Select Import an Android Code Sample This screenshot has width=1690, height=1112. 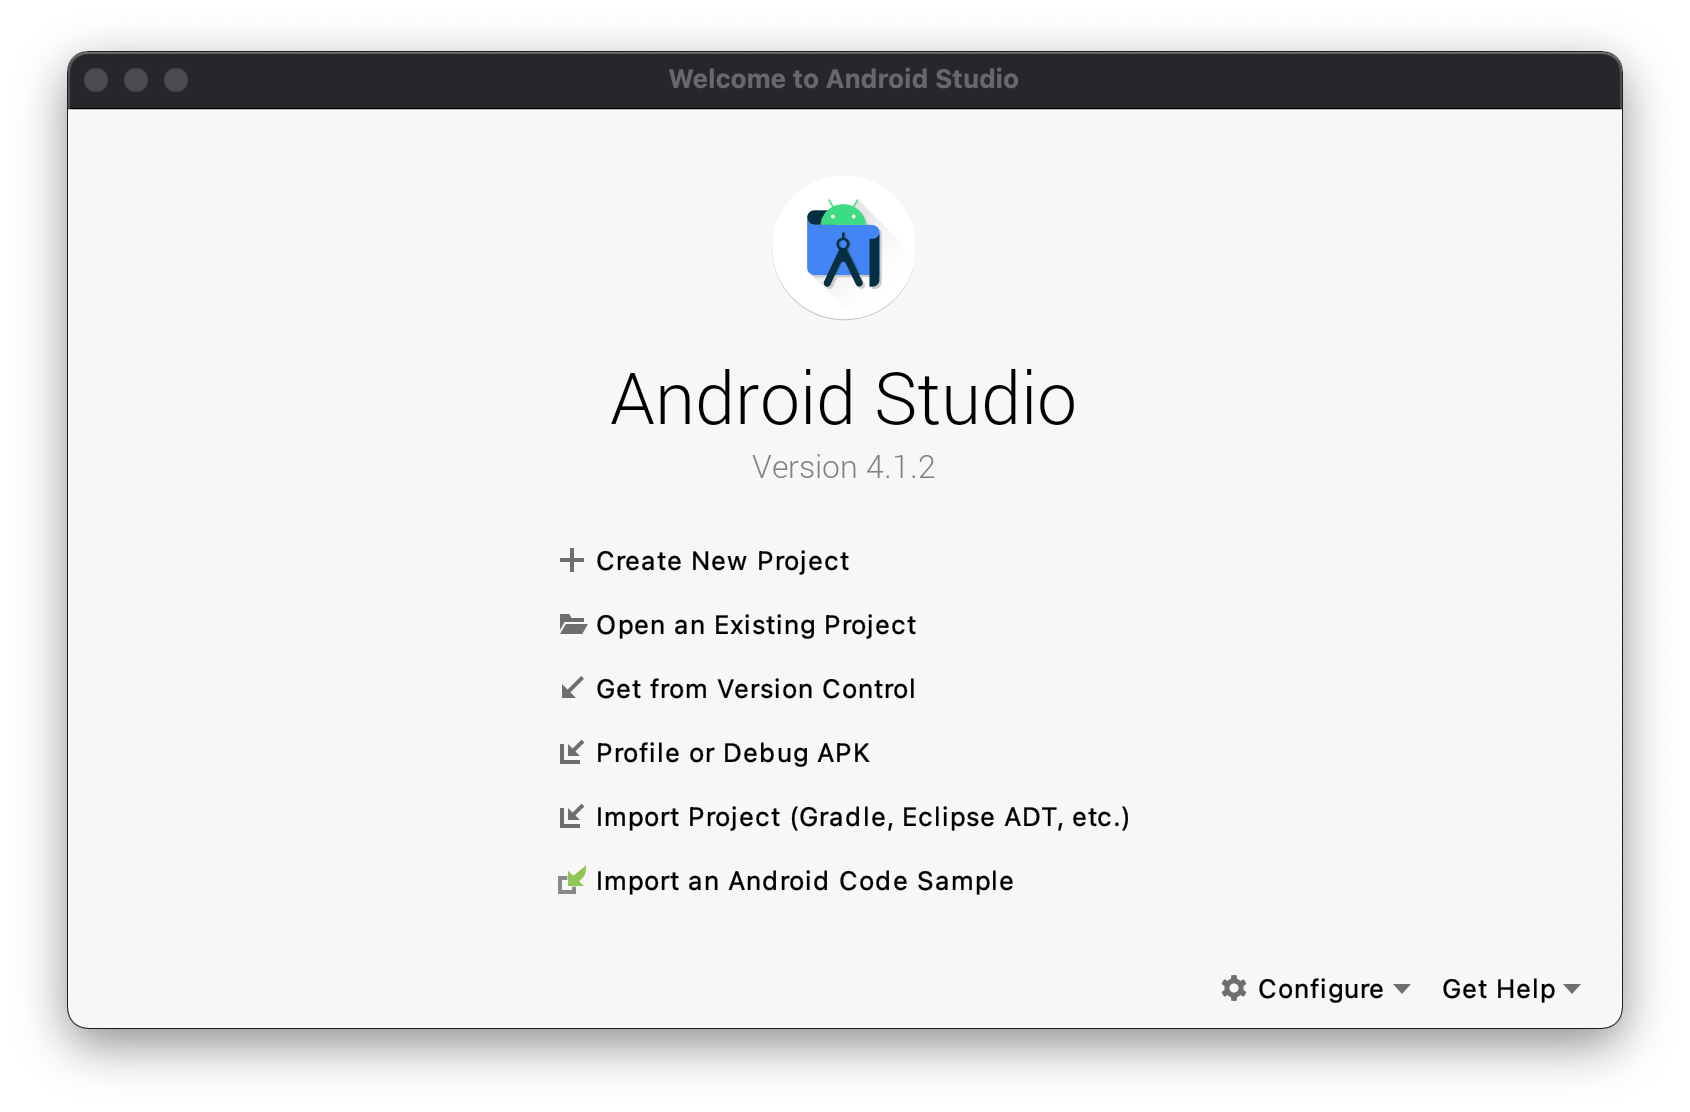(804, 881)
